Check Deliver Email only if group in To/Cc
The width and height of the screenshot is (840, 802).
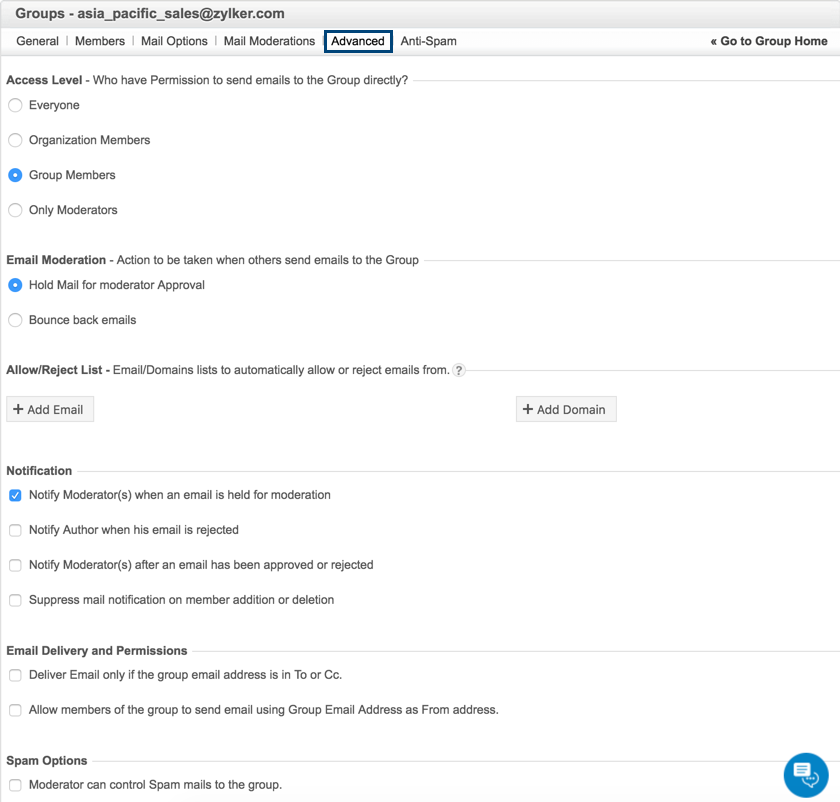15,675
